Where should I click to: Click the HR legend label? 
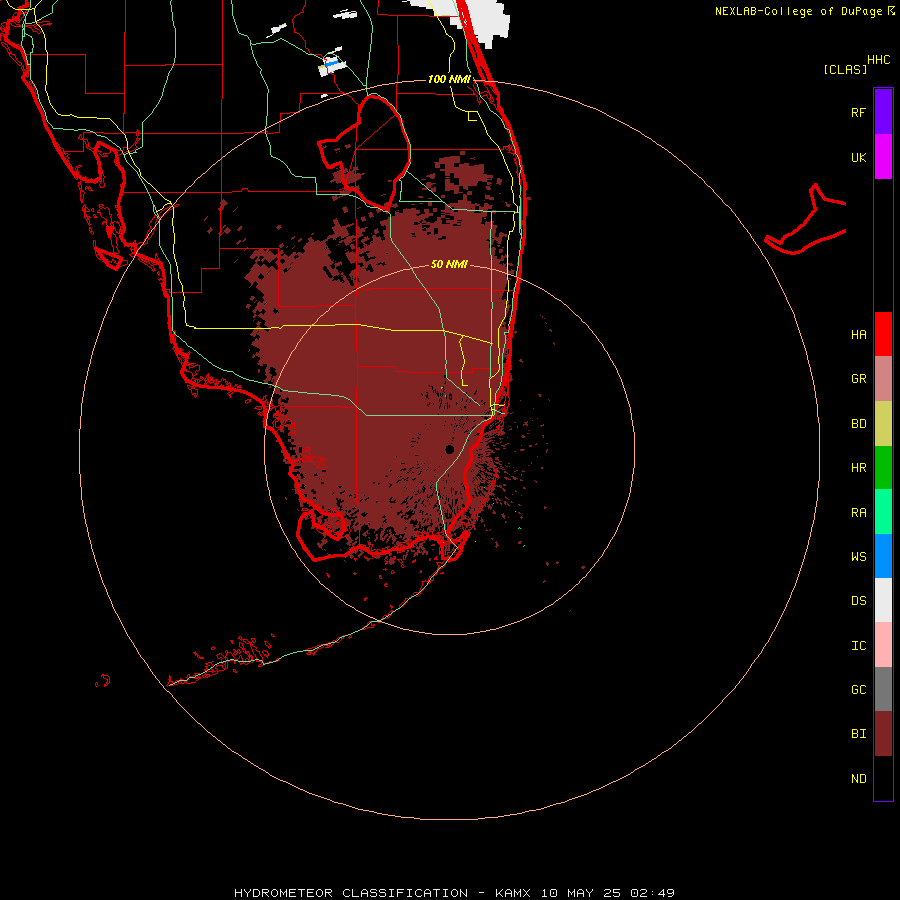[x=858, y=468]
